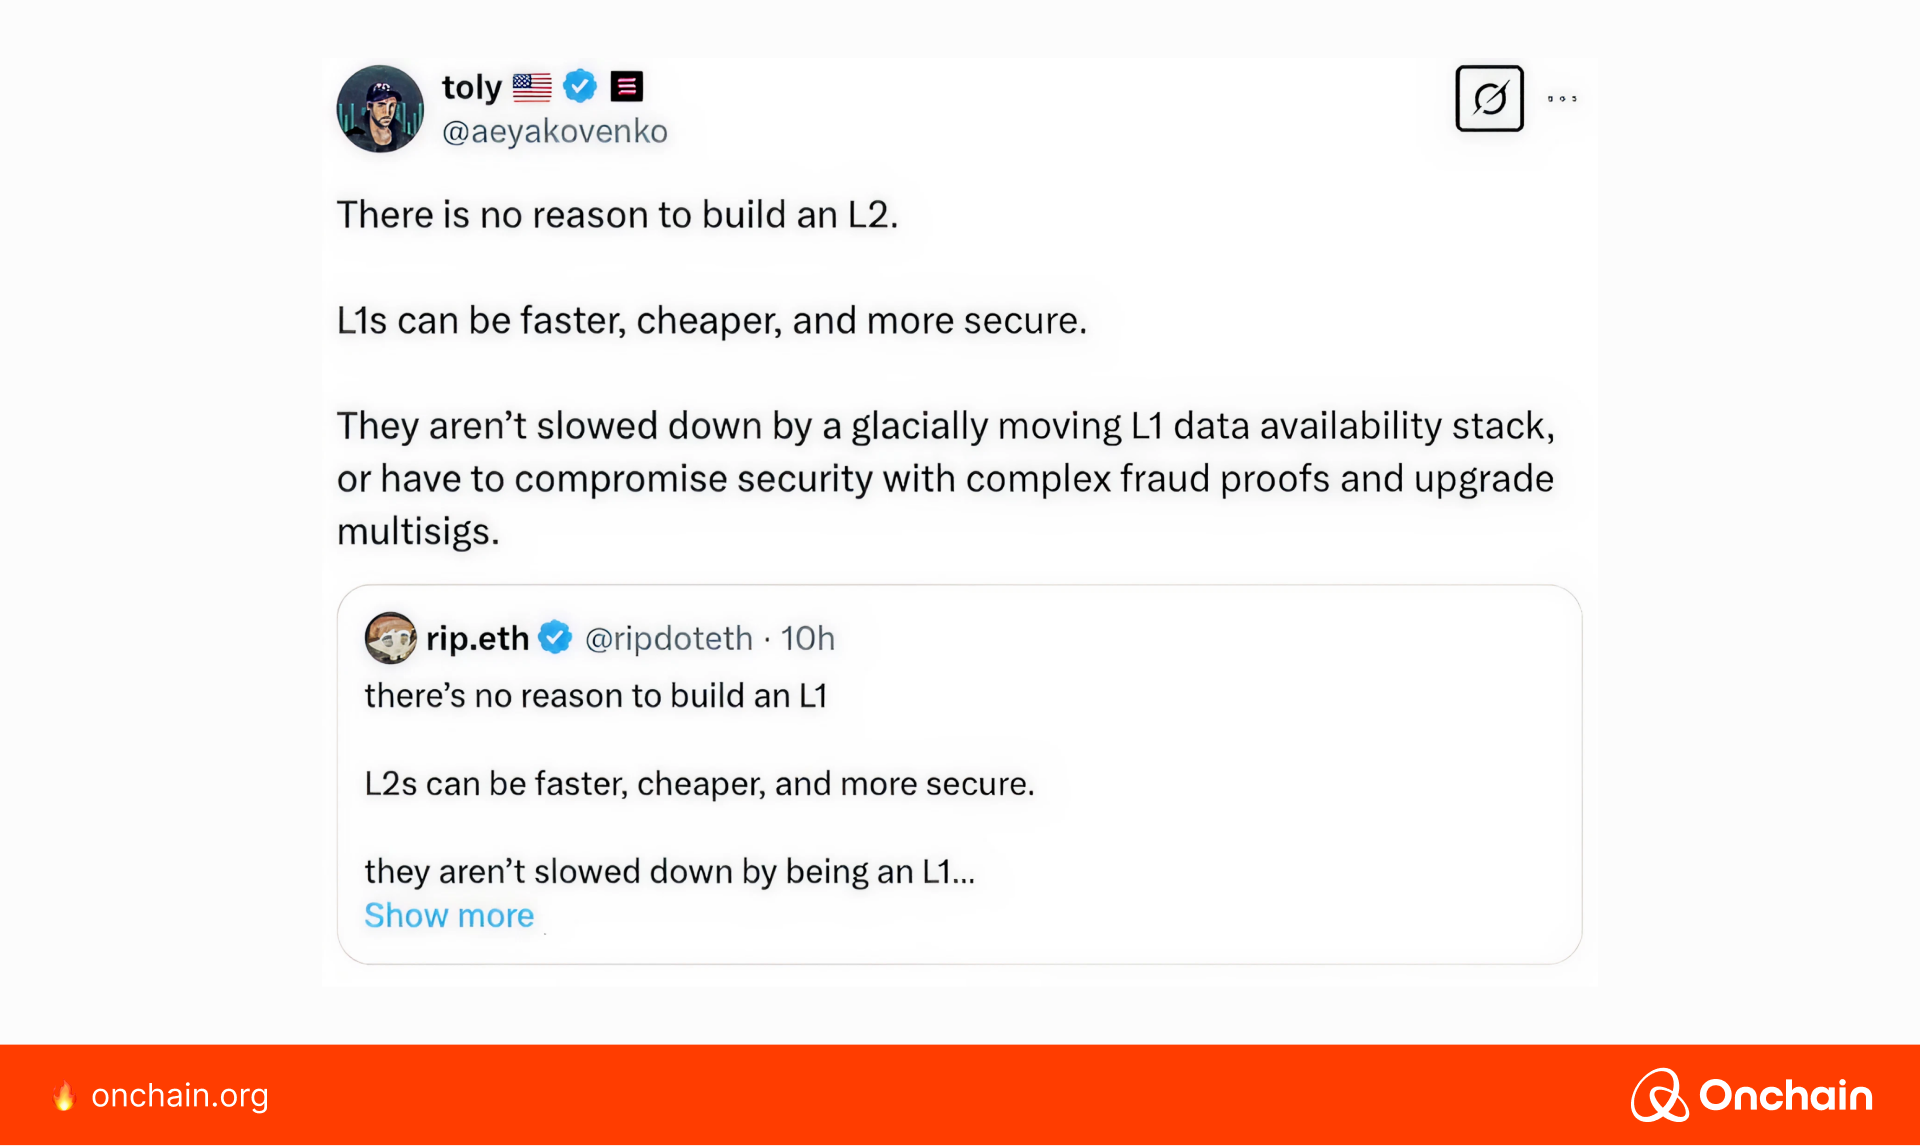1920x1146 pixels.
Task: Click the rip.eth display name
Action: coord(477,638)
